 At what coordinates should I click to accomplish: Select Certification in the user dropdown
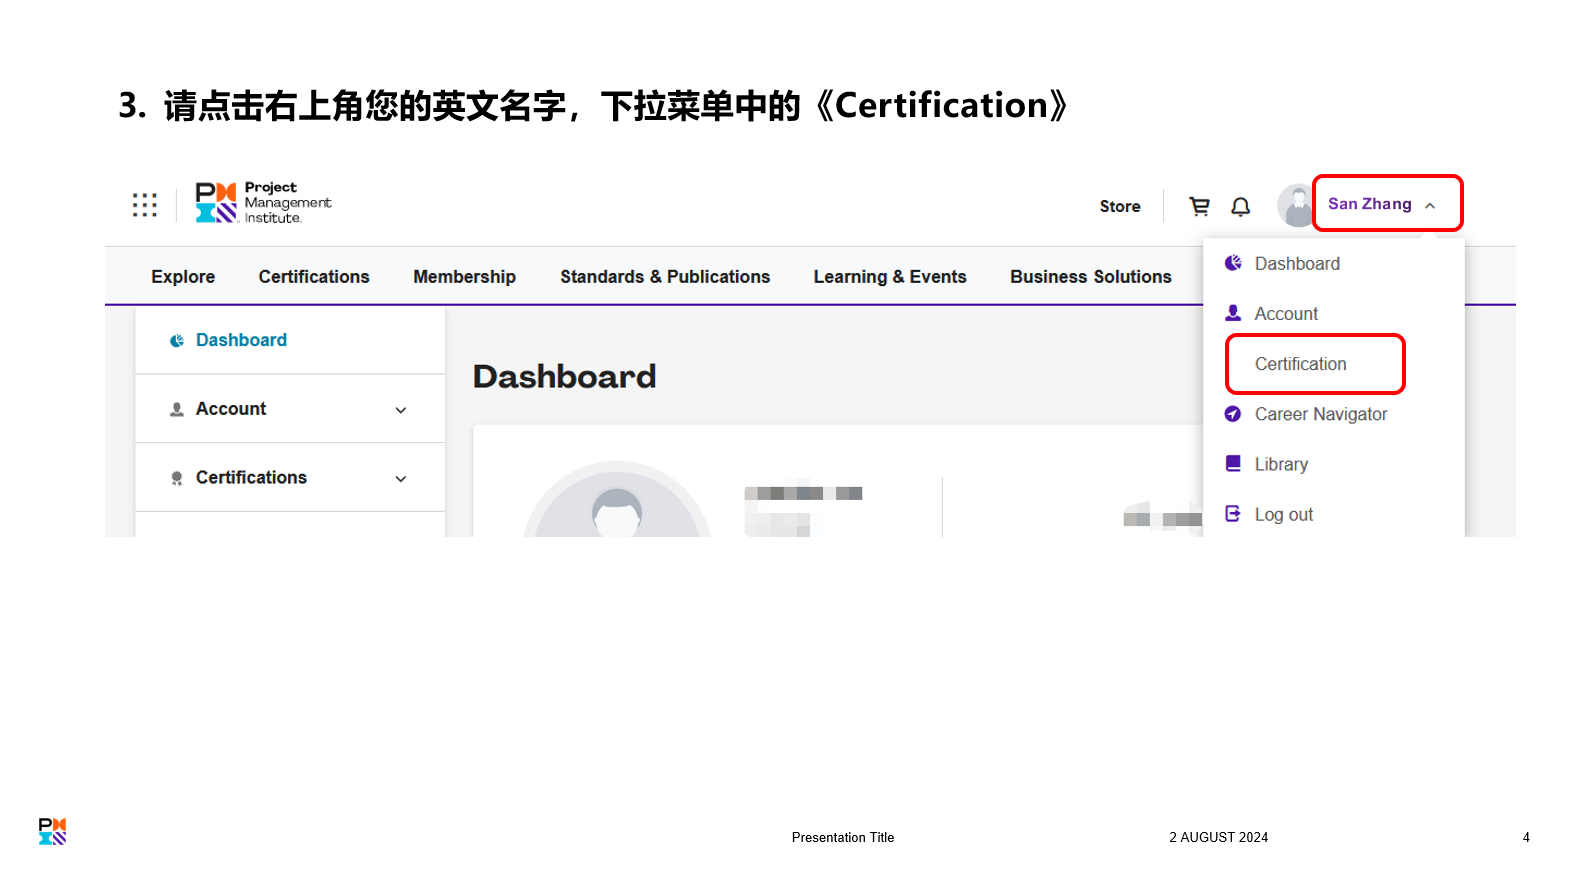1301,364
